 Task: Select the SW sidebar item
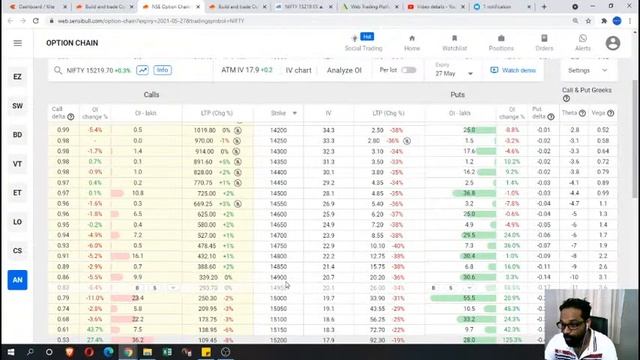[17, 106]
